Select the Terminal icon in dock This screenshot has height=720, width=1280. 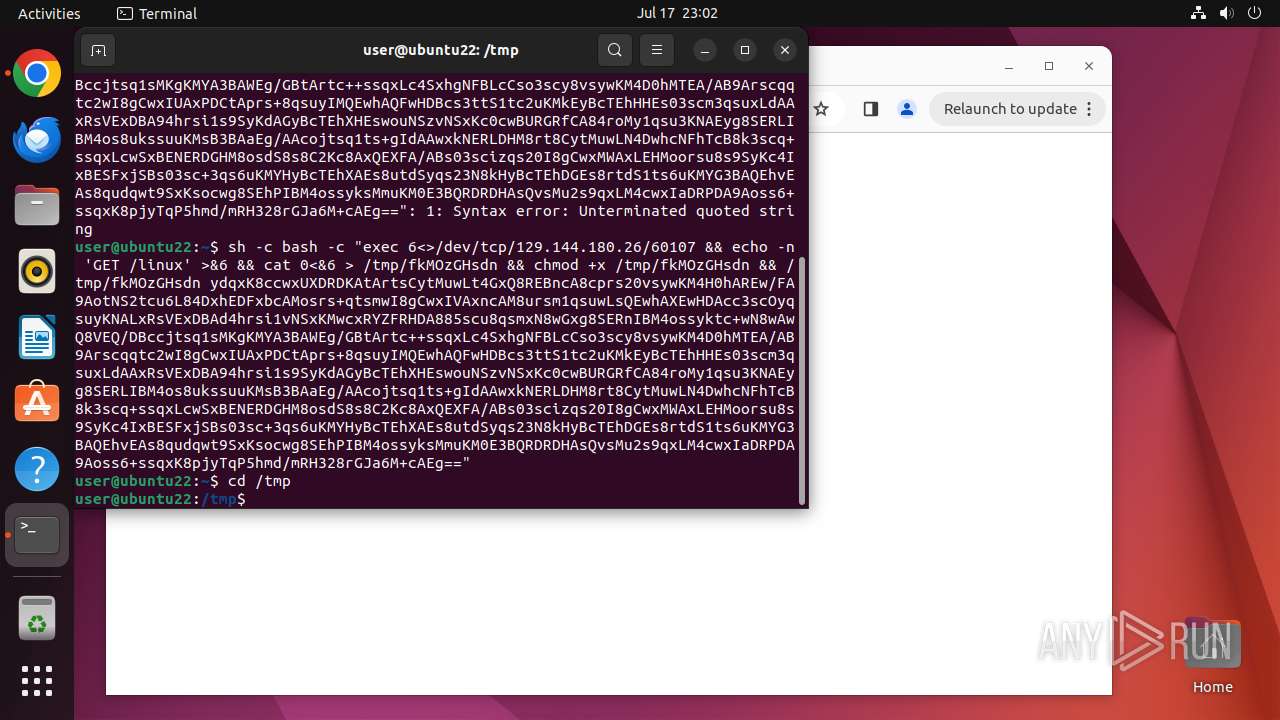pos(37,535)
